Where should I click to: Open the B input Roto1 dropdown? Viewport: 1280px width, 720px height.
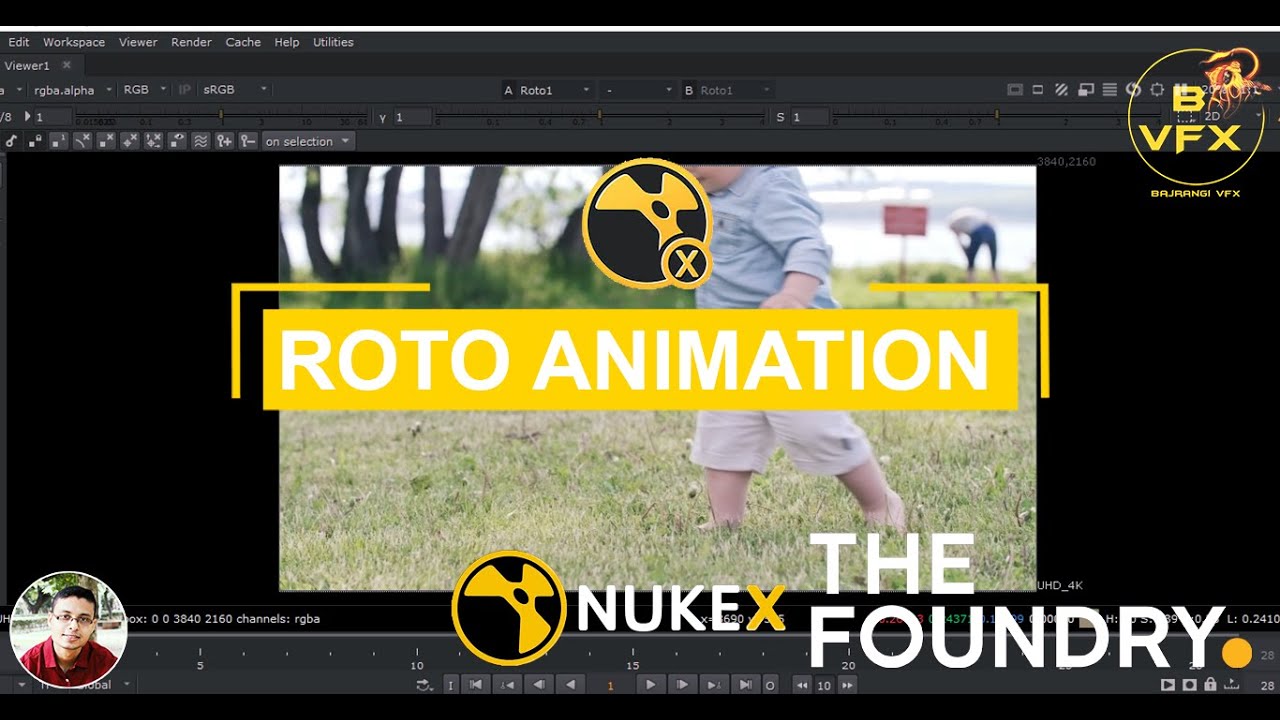pyautogui.click(x=727, y=90)
